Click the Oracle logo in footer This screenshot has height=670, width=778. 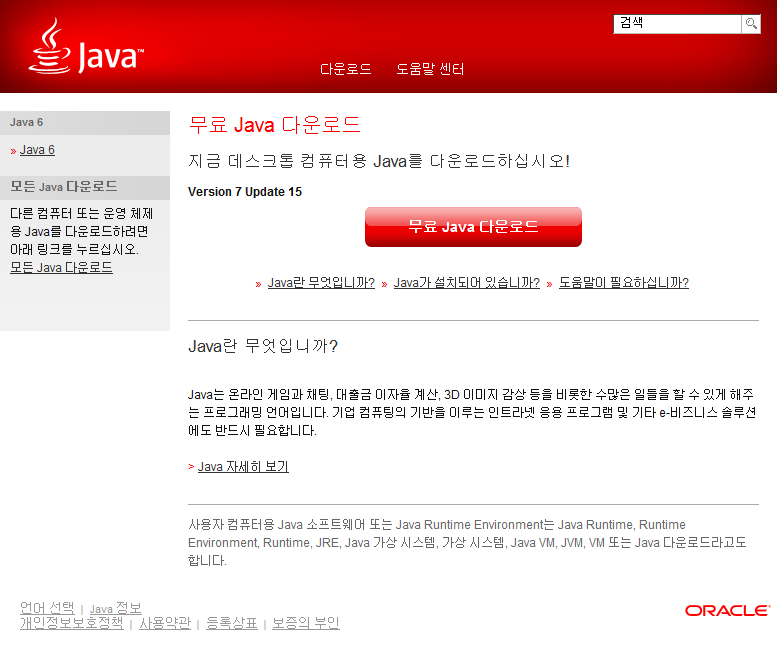point(727,610)
